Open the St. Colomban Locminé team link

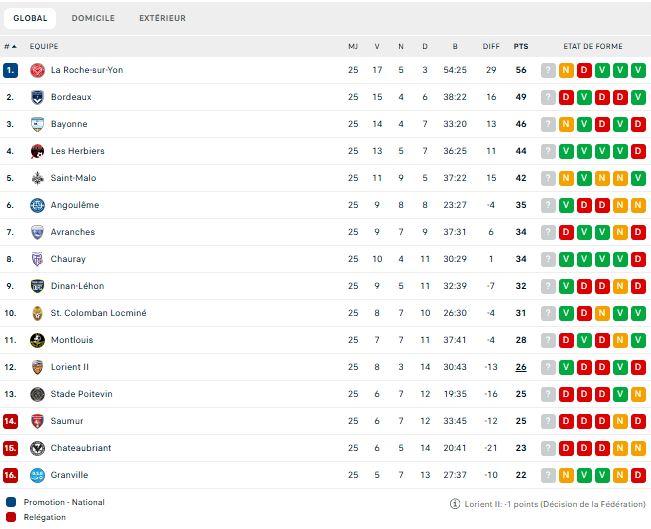pyautogui.click(x=98, y=313)
